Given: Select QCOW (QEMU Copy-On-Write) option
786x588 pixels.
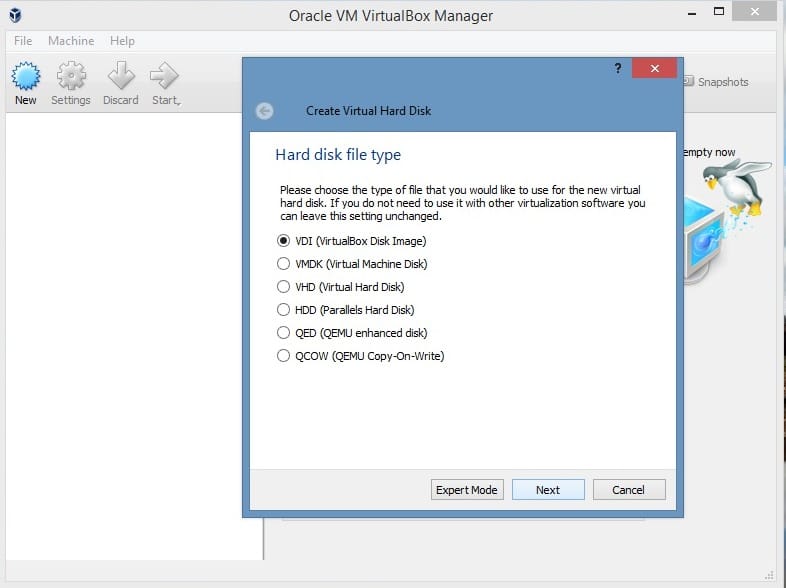Looking at the screenshot, I should pos(284,356).
